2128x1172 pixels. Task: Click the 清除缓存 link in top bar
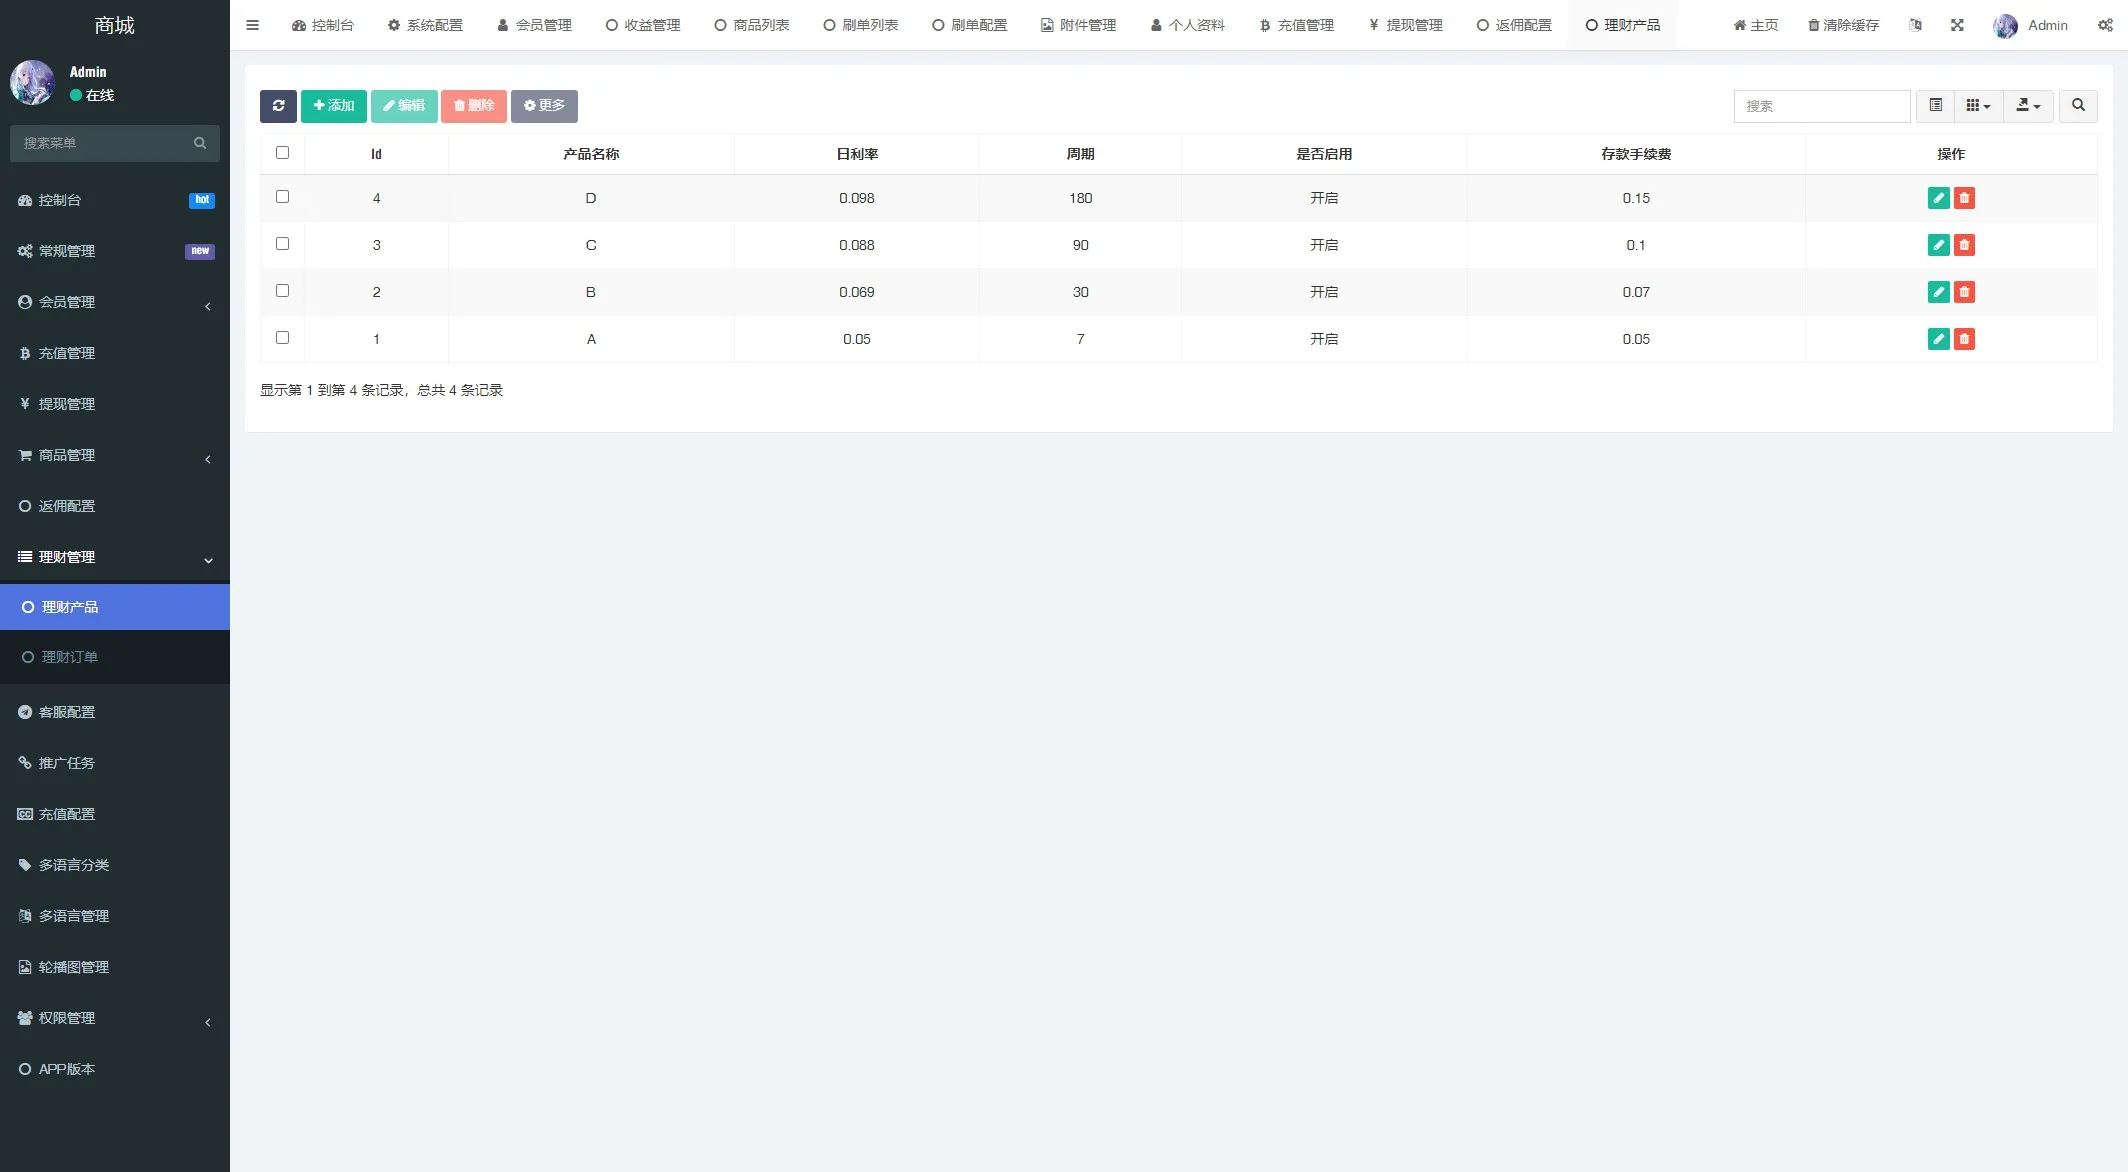1843,25
